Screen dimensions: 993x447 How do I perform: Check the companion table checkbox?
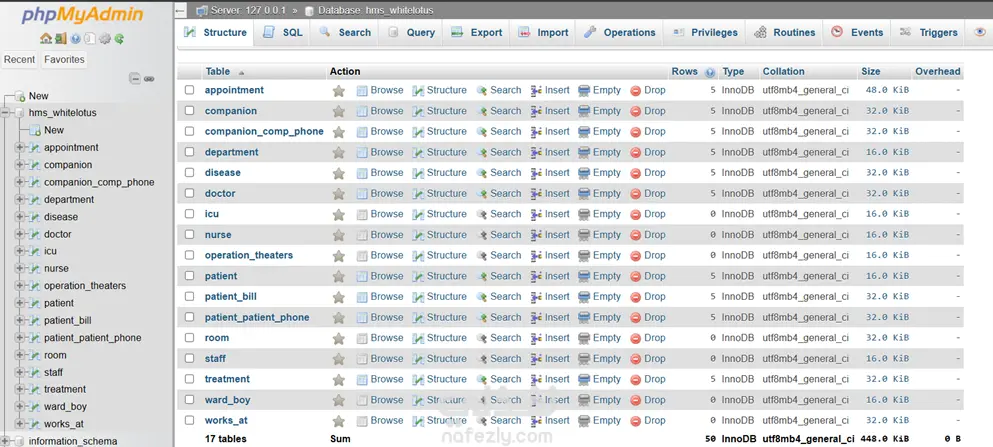click(189, 111)
